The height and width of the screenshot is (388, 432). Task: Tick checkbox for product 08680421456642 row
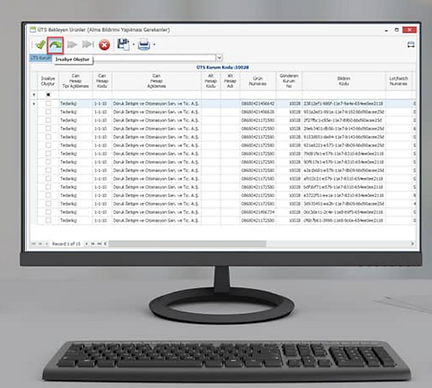pyautogui.click(x=48, y=104)
